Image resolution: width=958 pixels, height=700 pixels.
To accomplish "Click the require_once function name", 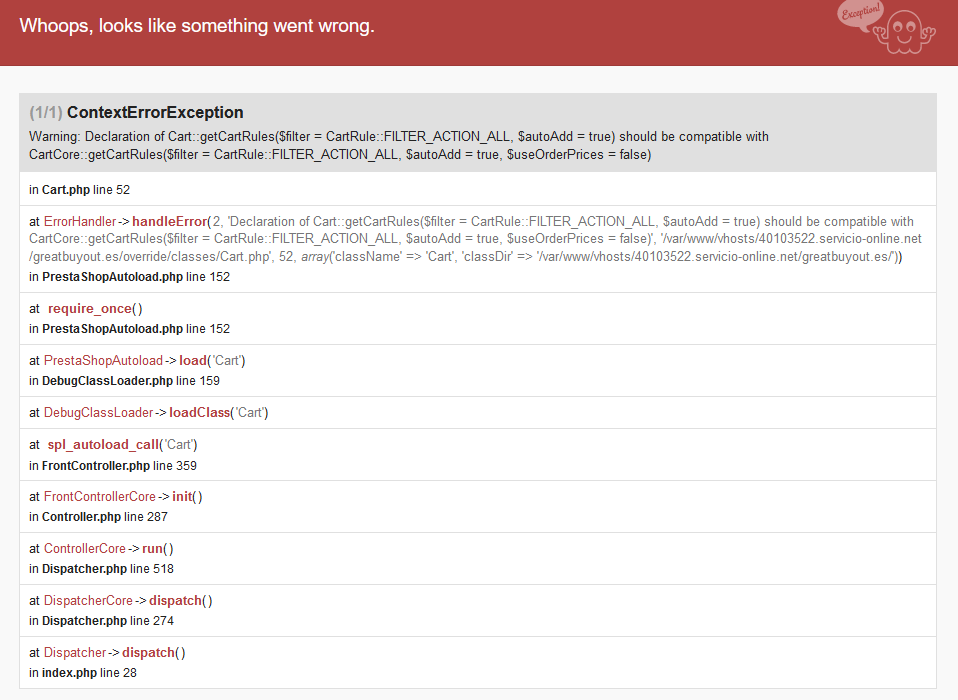I will click(x=90, y=309).
